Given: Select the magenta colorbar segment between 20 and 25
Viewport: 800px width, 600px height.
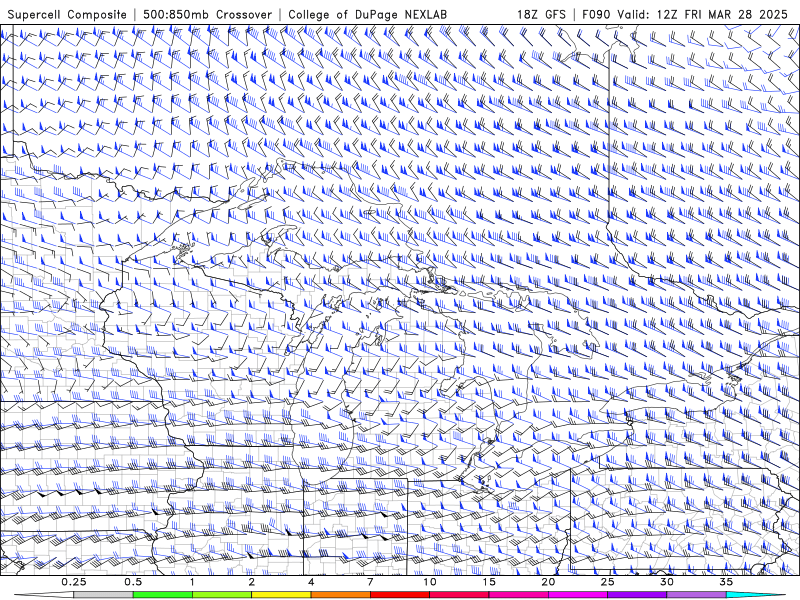Looking at the screenshot, I should point(578,595).
